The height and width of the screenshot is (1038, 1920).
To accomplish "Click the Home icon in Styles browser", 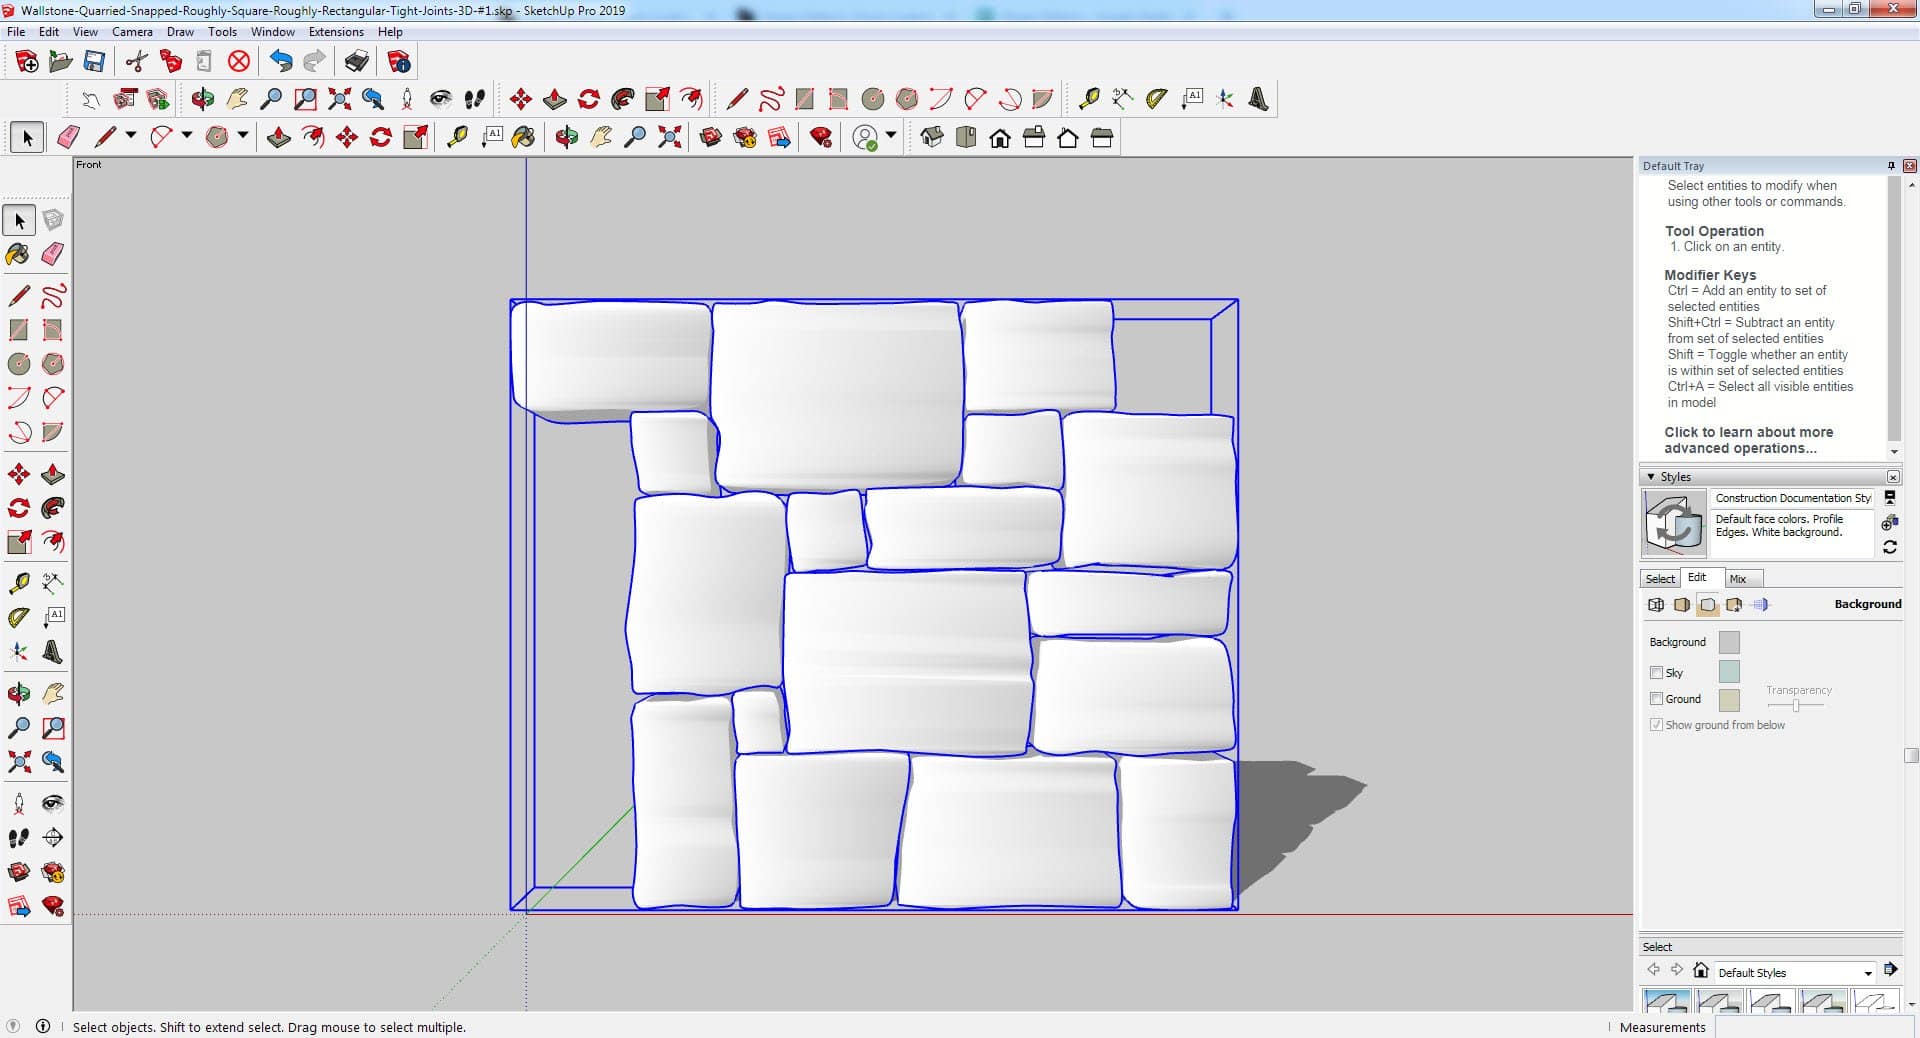I will pyautogui.click(x=1700, y=970).
